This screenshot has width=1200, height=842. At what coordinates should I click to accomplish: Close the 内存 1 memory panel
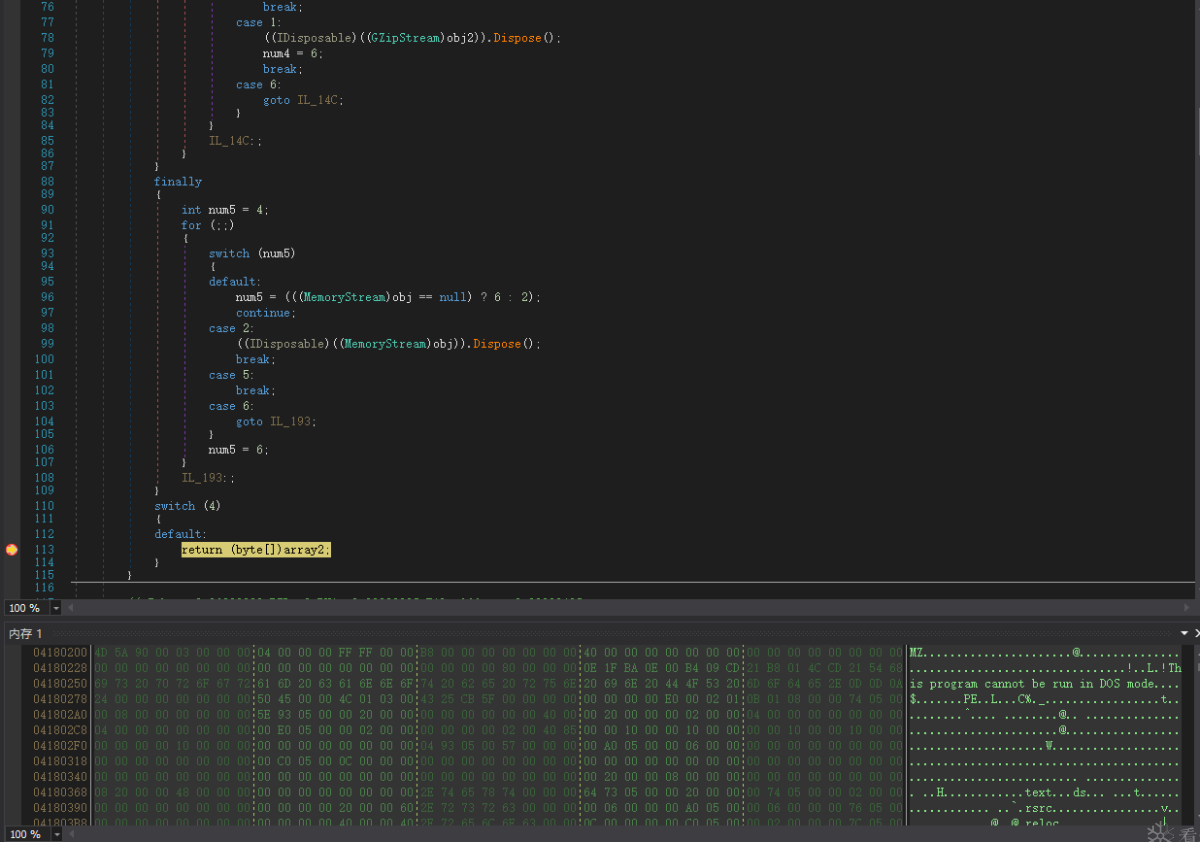point(1196,633)
